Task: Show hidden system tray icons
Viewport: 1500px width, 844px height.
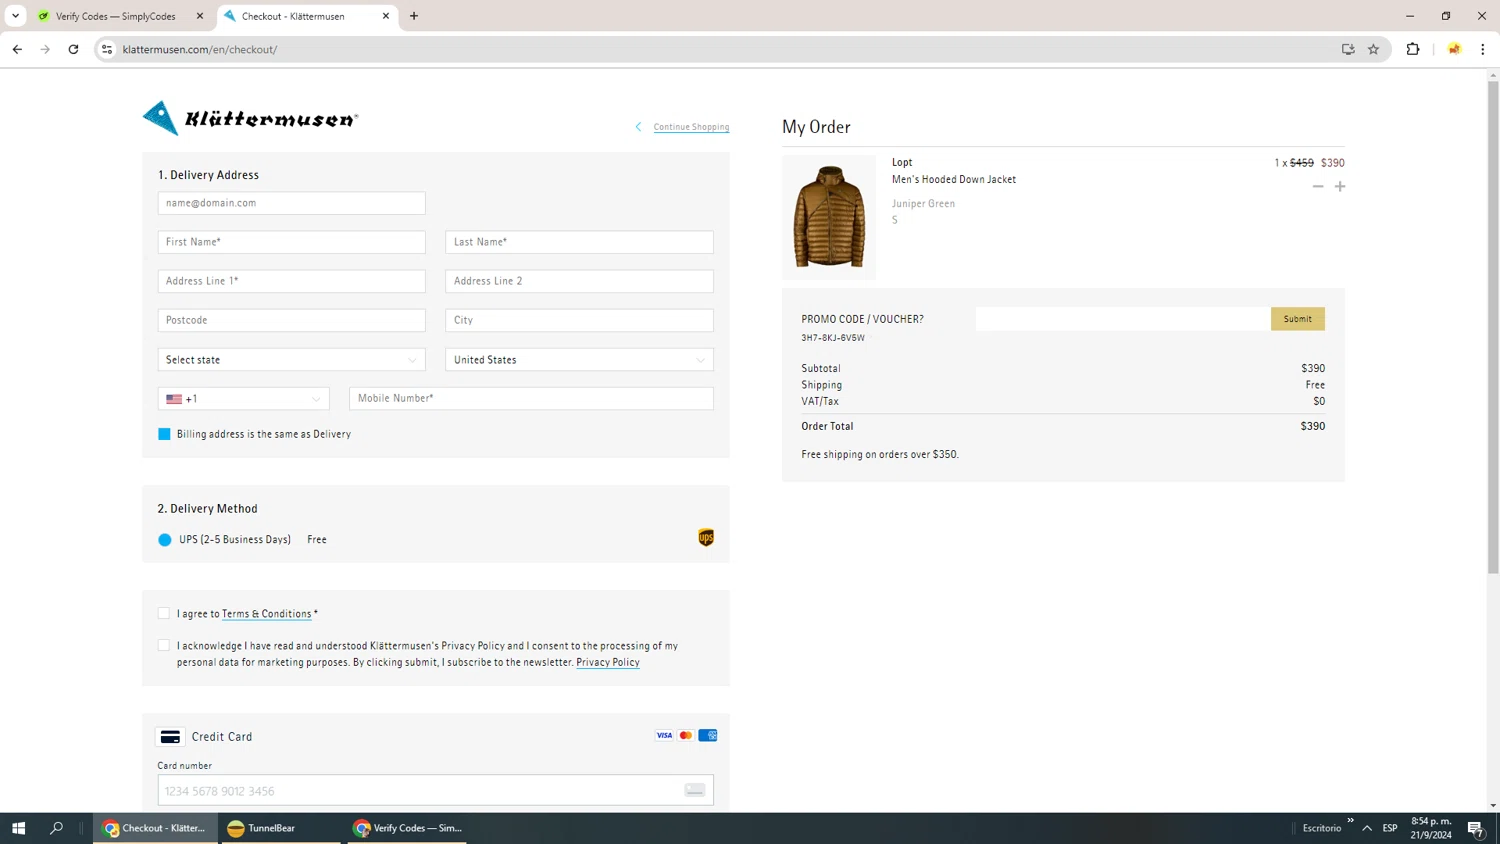Action: (1367, 828)
